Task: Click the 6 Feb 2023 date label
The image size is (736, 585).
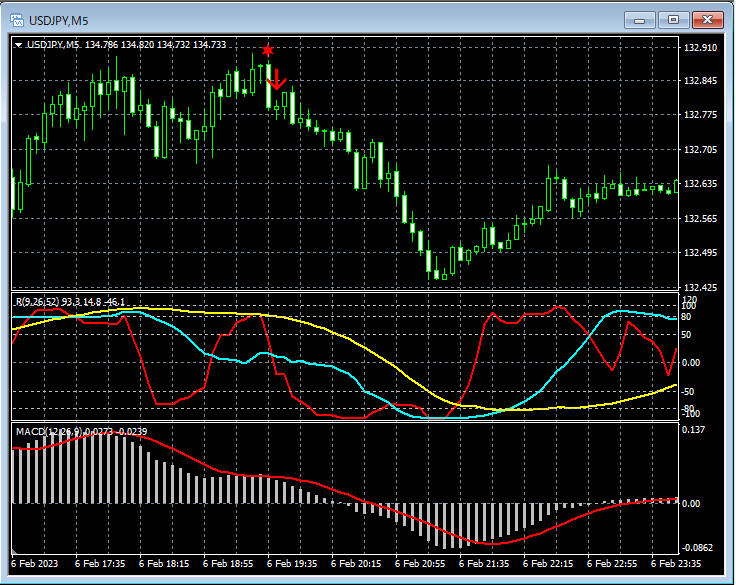Action: coord(35,564)
